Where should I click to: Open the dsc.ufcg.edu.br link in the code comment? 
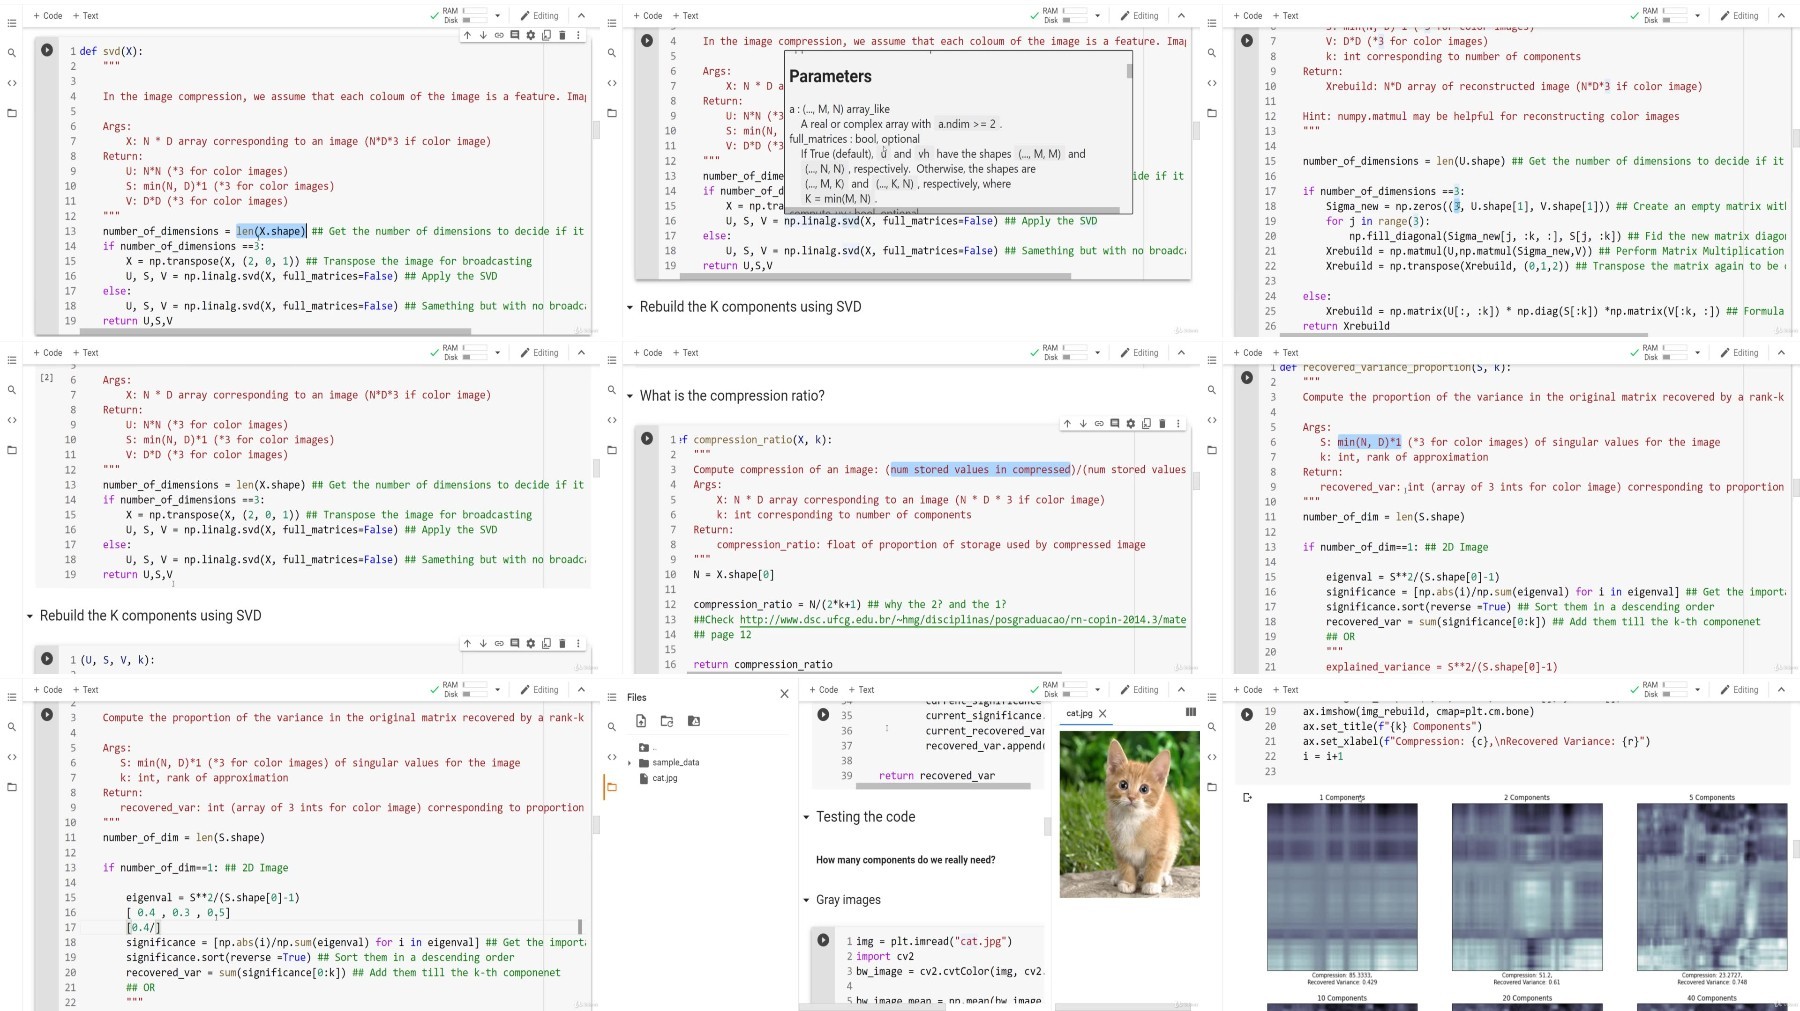click(963, 620)
